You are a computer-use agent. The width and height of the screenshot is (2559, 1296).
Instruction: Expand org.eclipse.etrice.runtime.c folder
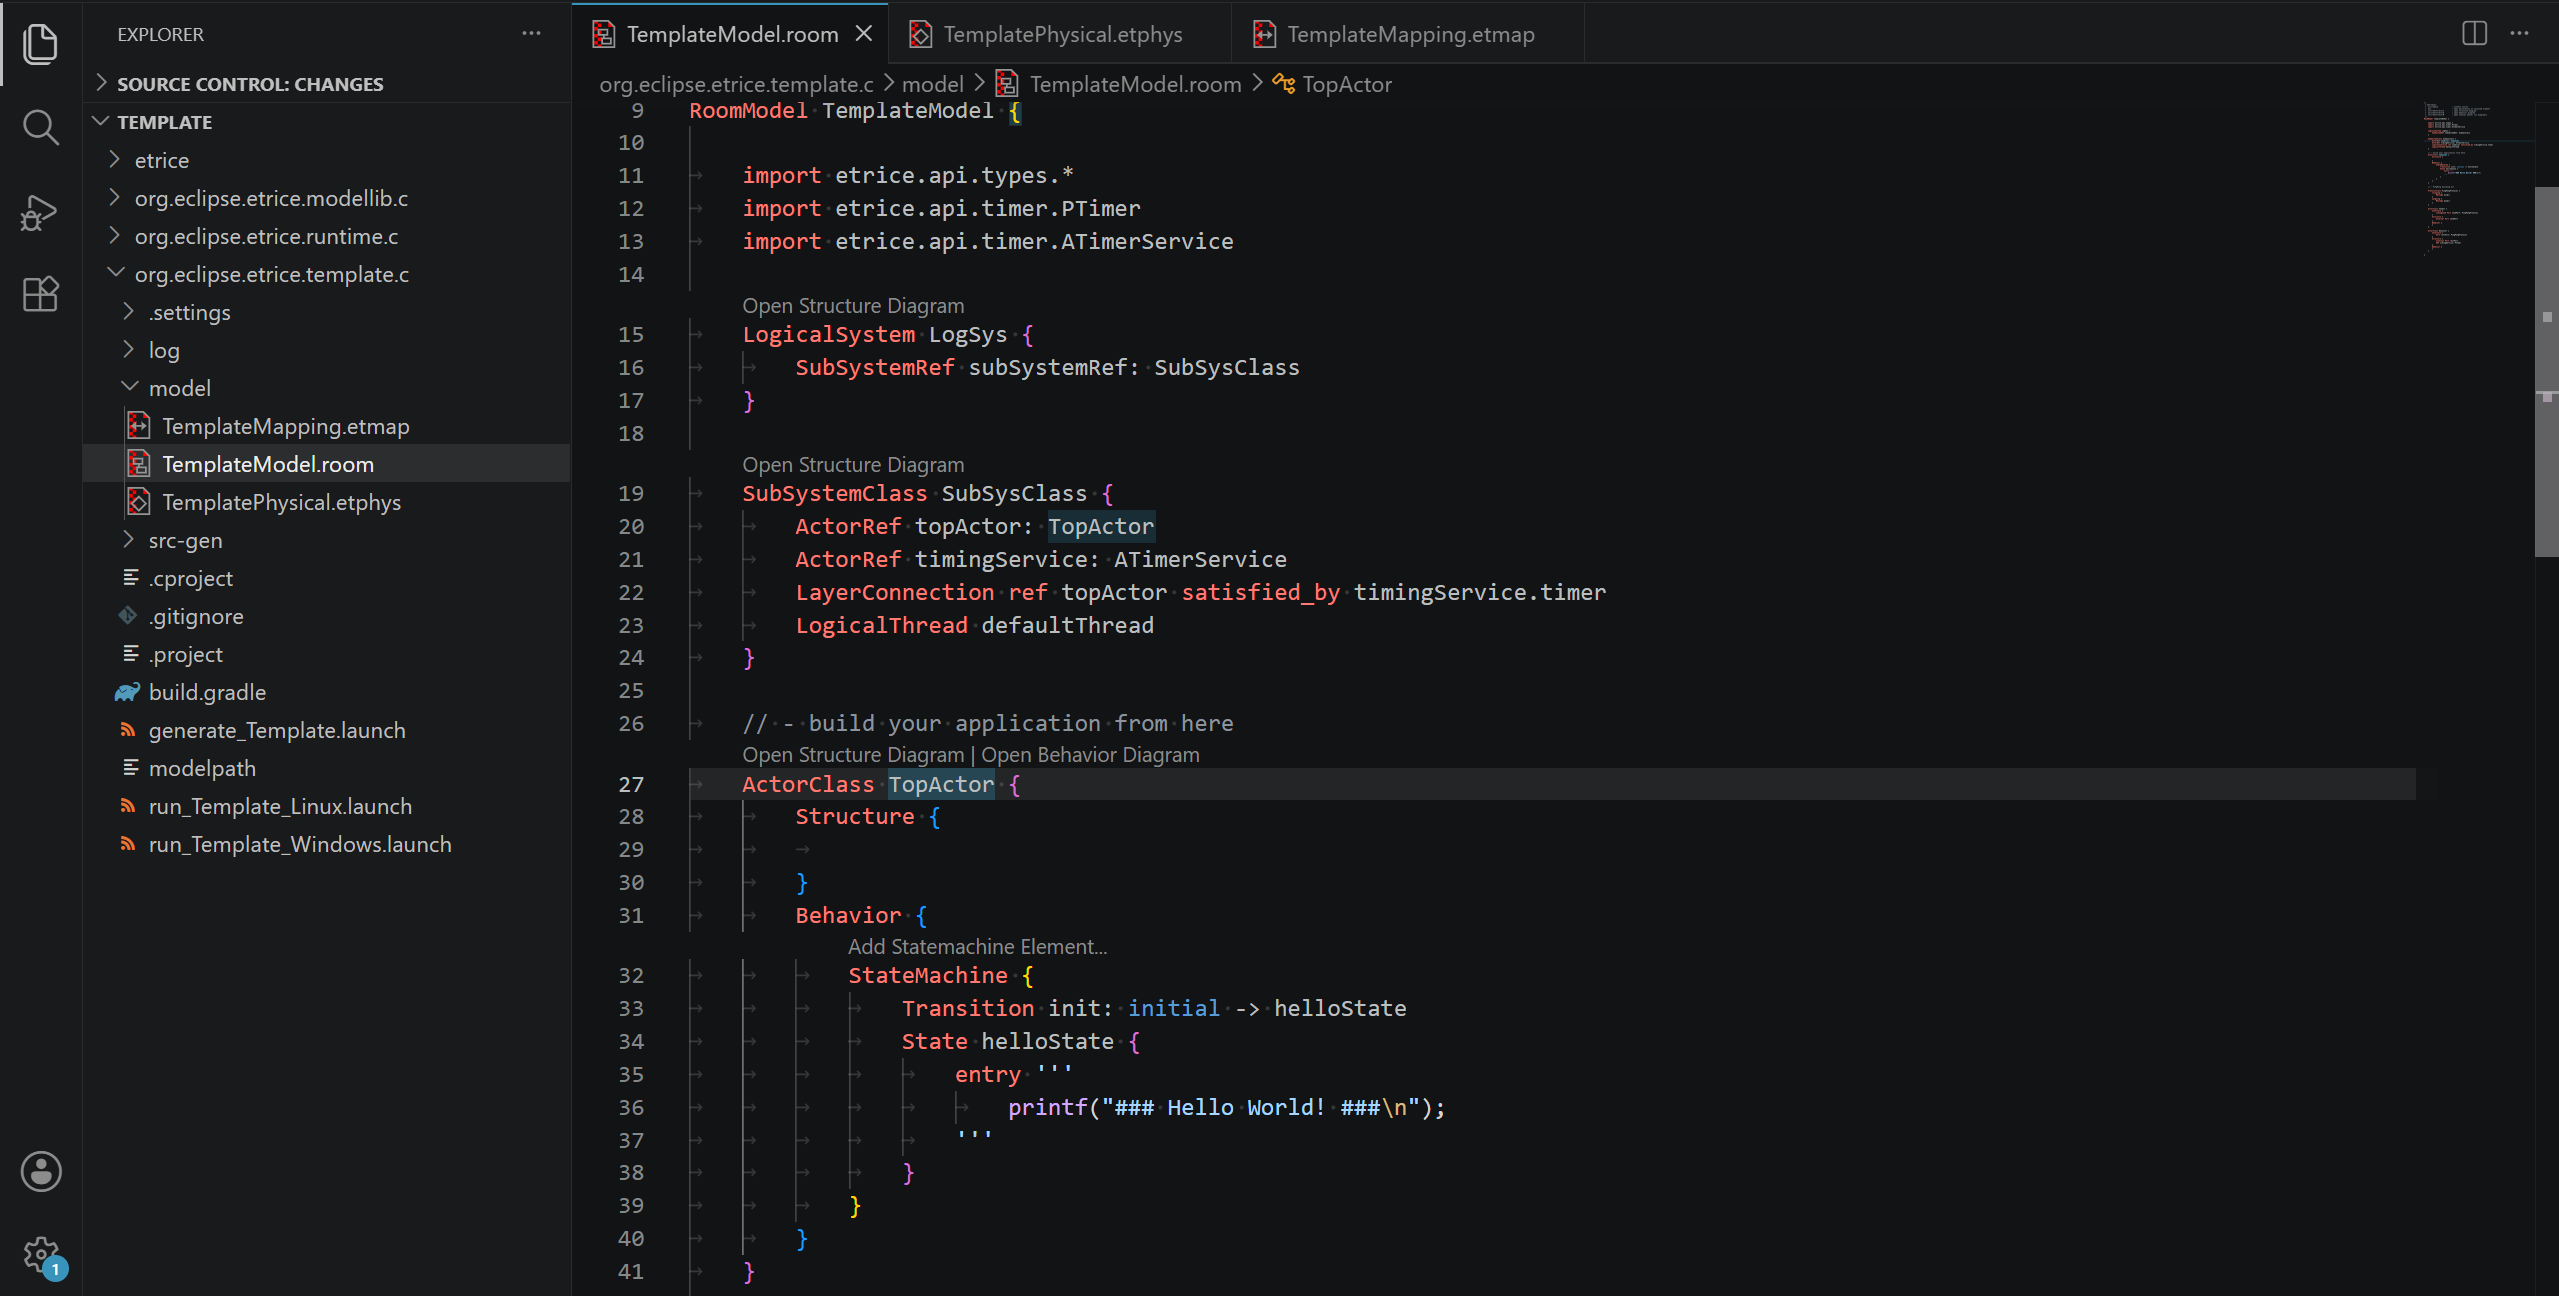click(114, 236)
